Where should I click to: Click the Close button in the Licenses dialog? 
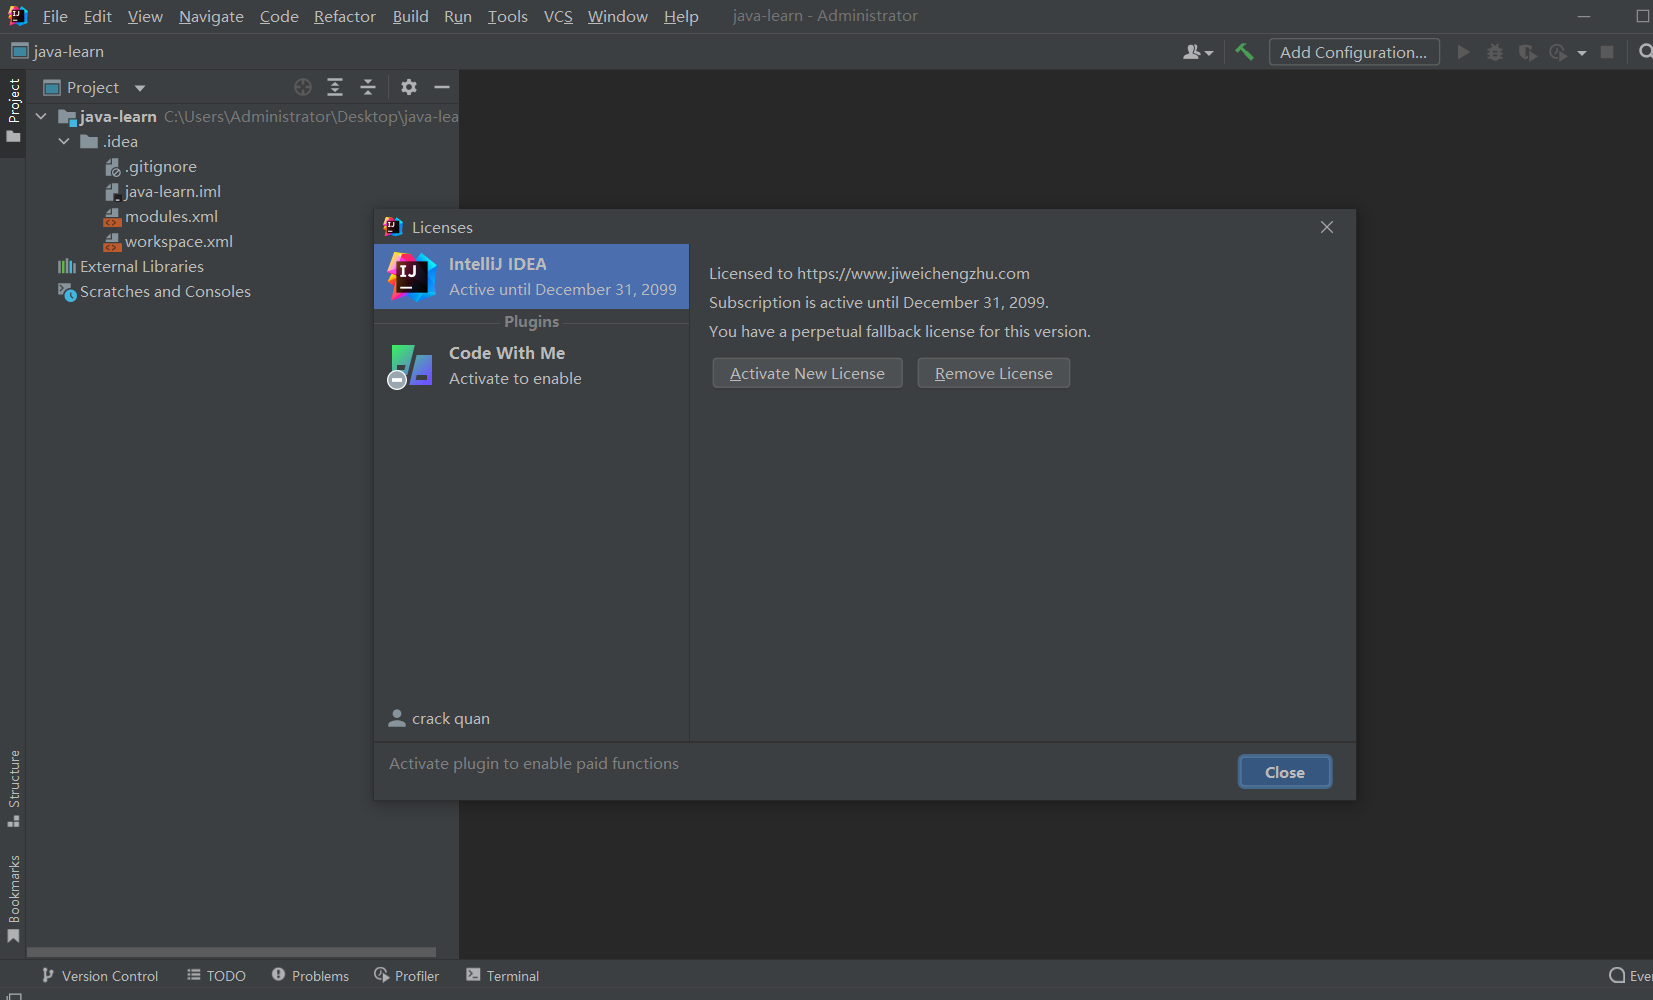pos(1284,772)
